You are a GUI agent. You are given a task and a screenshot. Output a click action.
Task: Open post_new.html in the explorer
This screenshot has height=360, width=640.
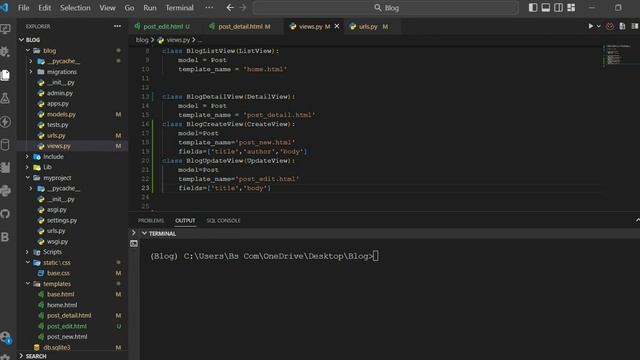tap(67, 337)
